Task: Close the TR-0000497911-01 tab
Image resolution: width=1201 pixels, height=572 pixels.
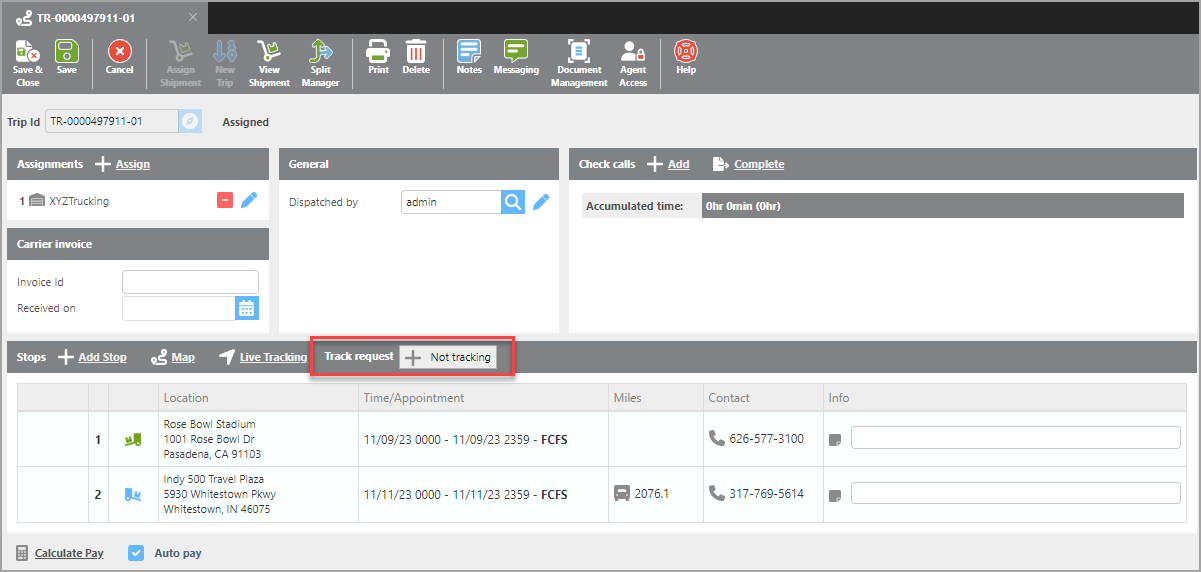Action: 193,18
